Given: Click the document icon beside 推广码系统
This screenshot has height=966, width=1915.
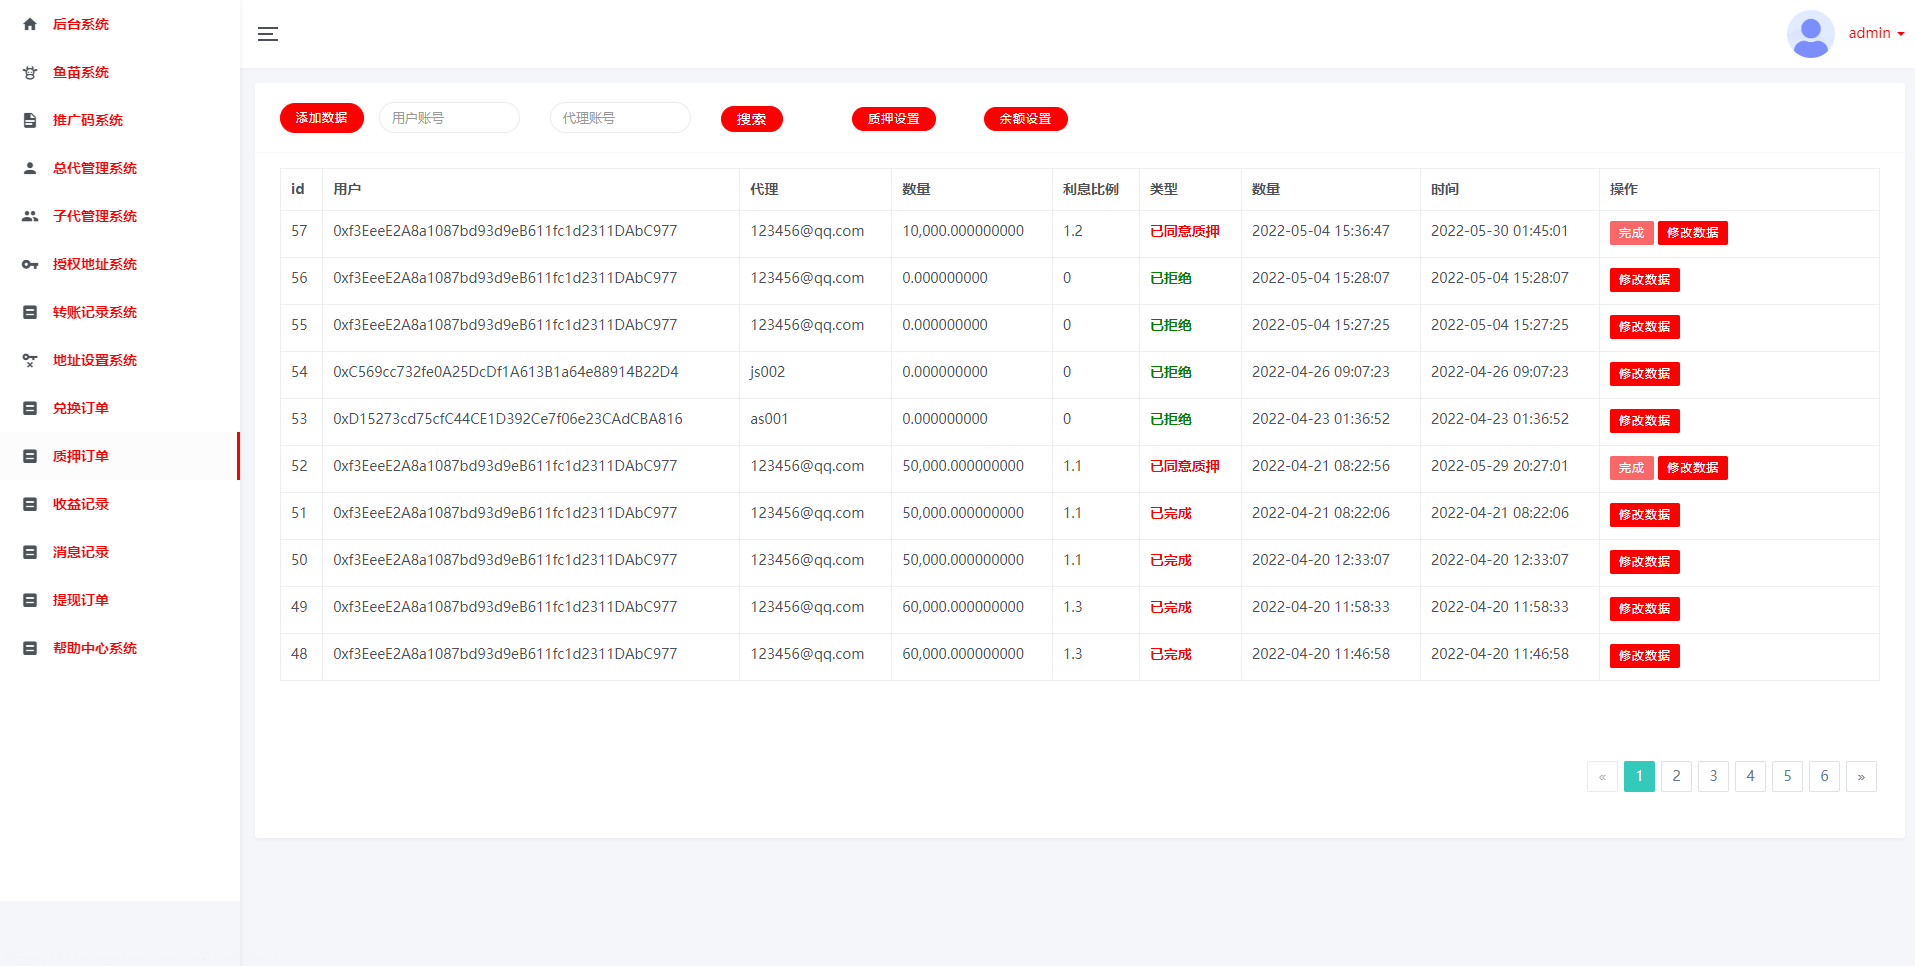Looking at the screenshot, I should [x=30, y=120].
